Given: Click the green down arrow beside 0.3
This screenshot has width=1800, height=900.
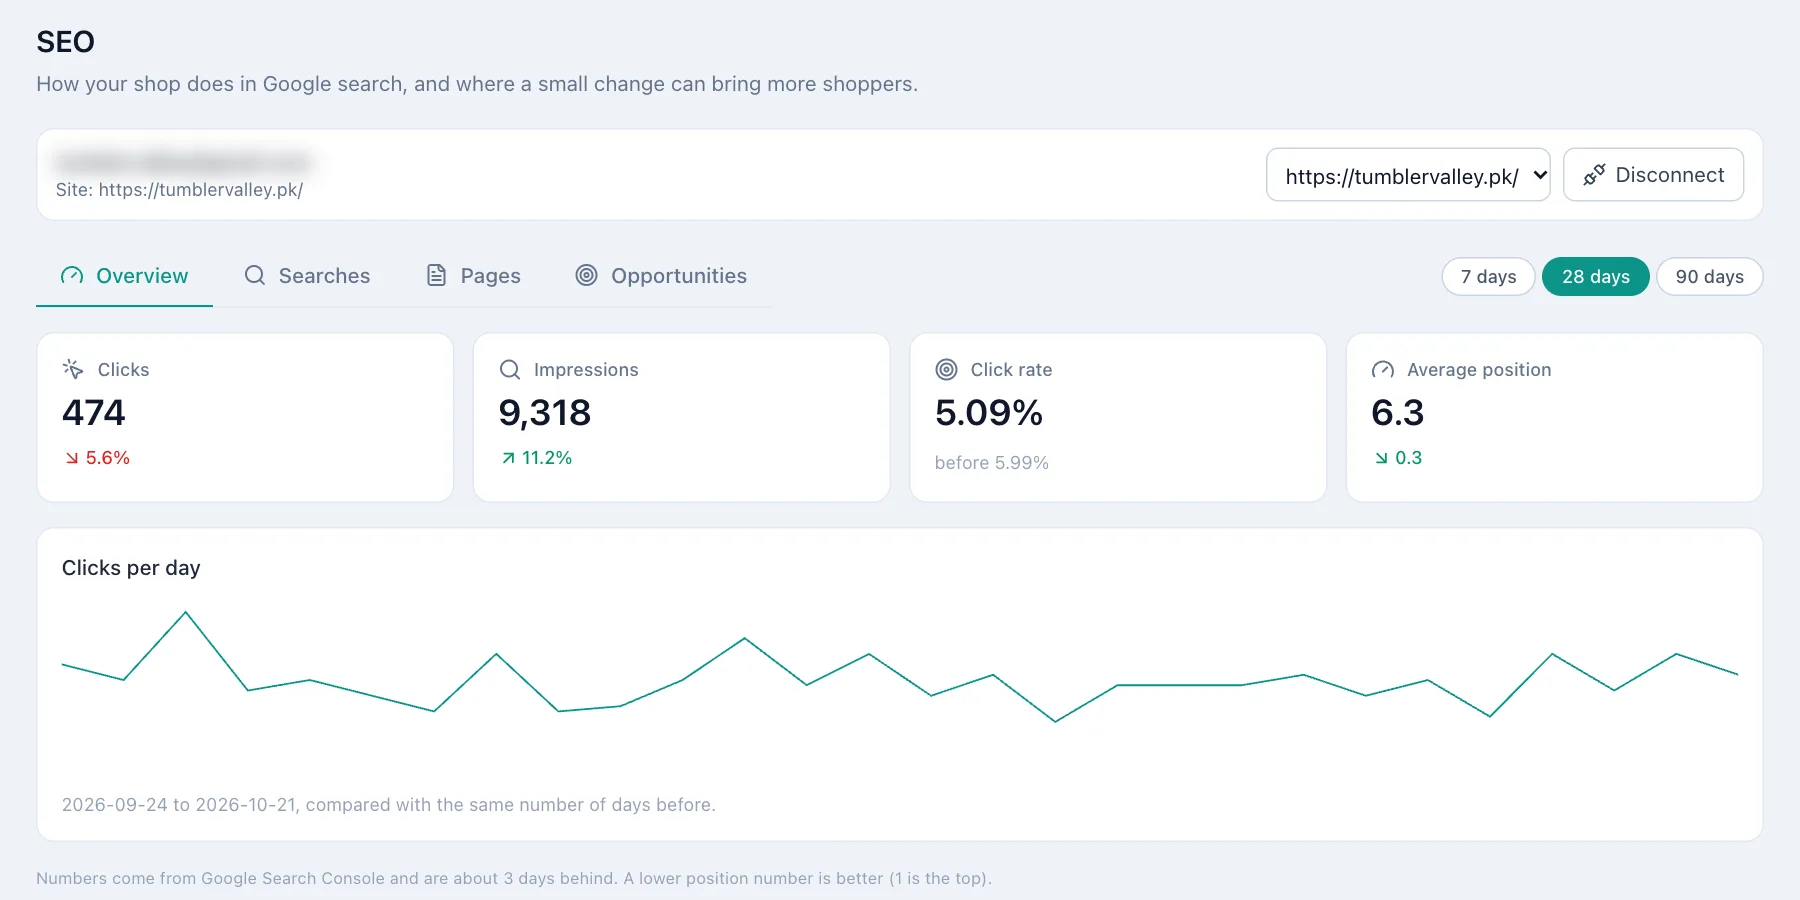Looking at the screenshot, I should [x=1381, y=458].
